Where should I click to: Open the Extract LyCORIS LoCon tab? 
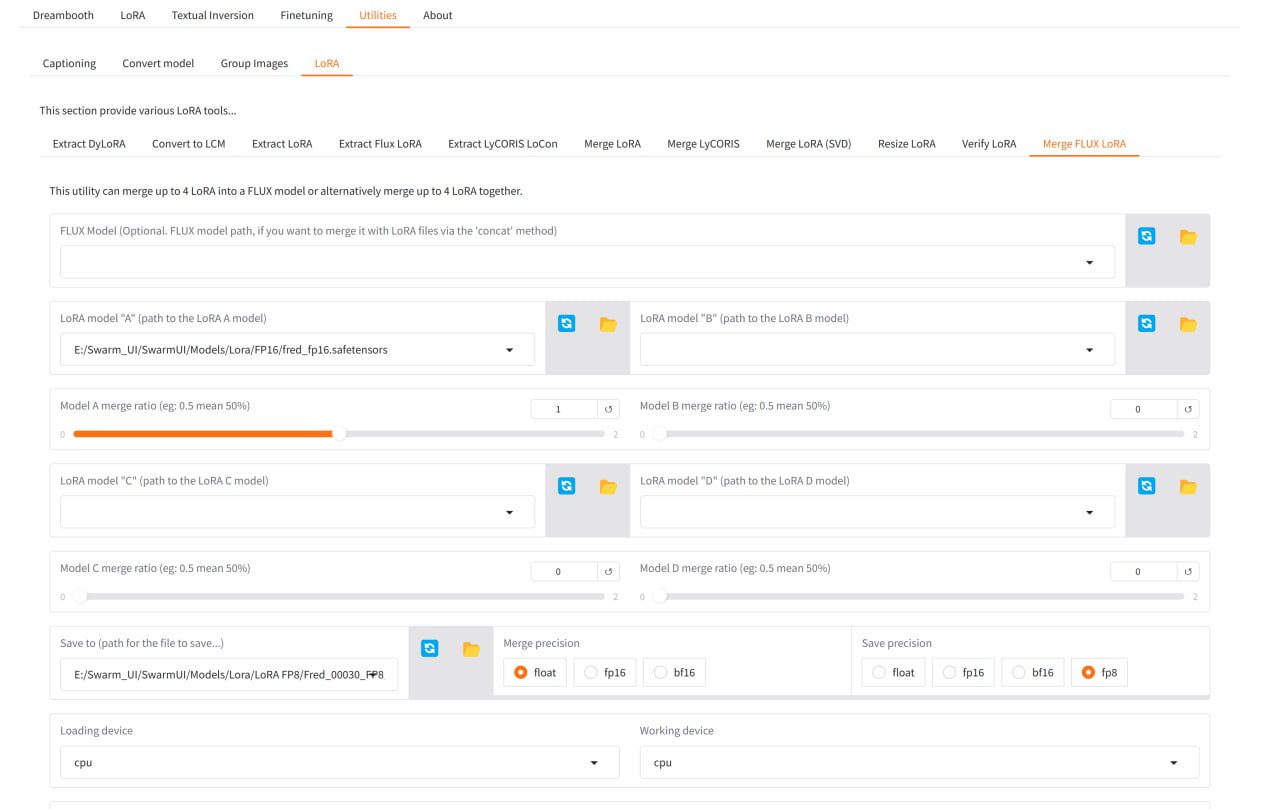503,144
